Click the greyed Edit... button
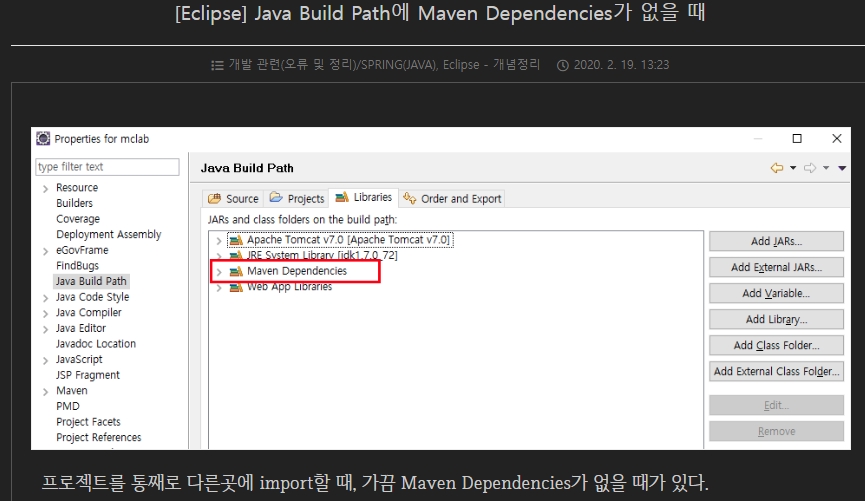 (x=776, y=405)
